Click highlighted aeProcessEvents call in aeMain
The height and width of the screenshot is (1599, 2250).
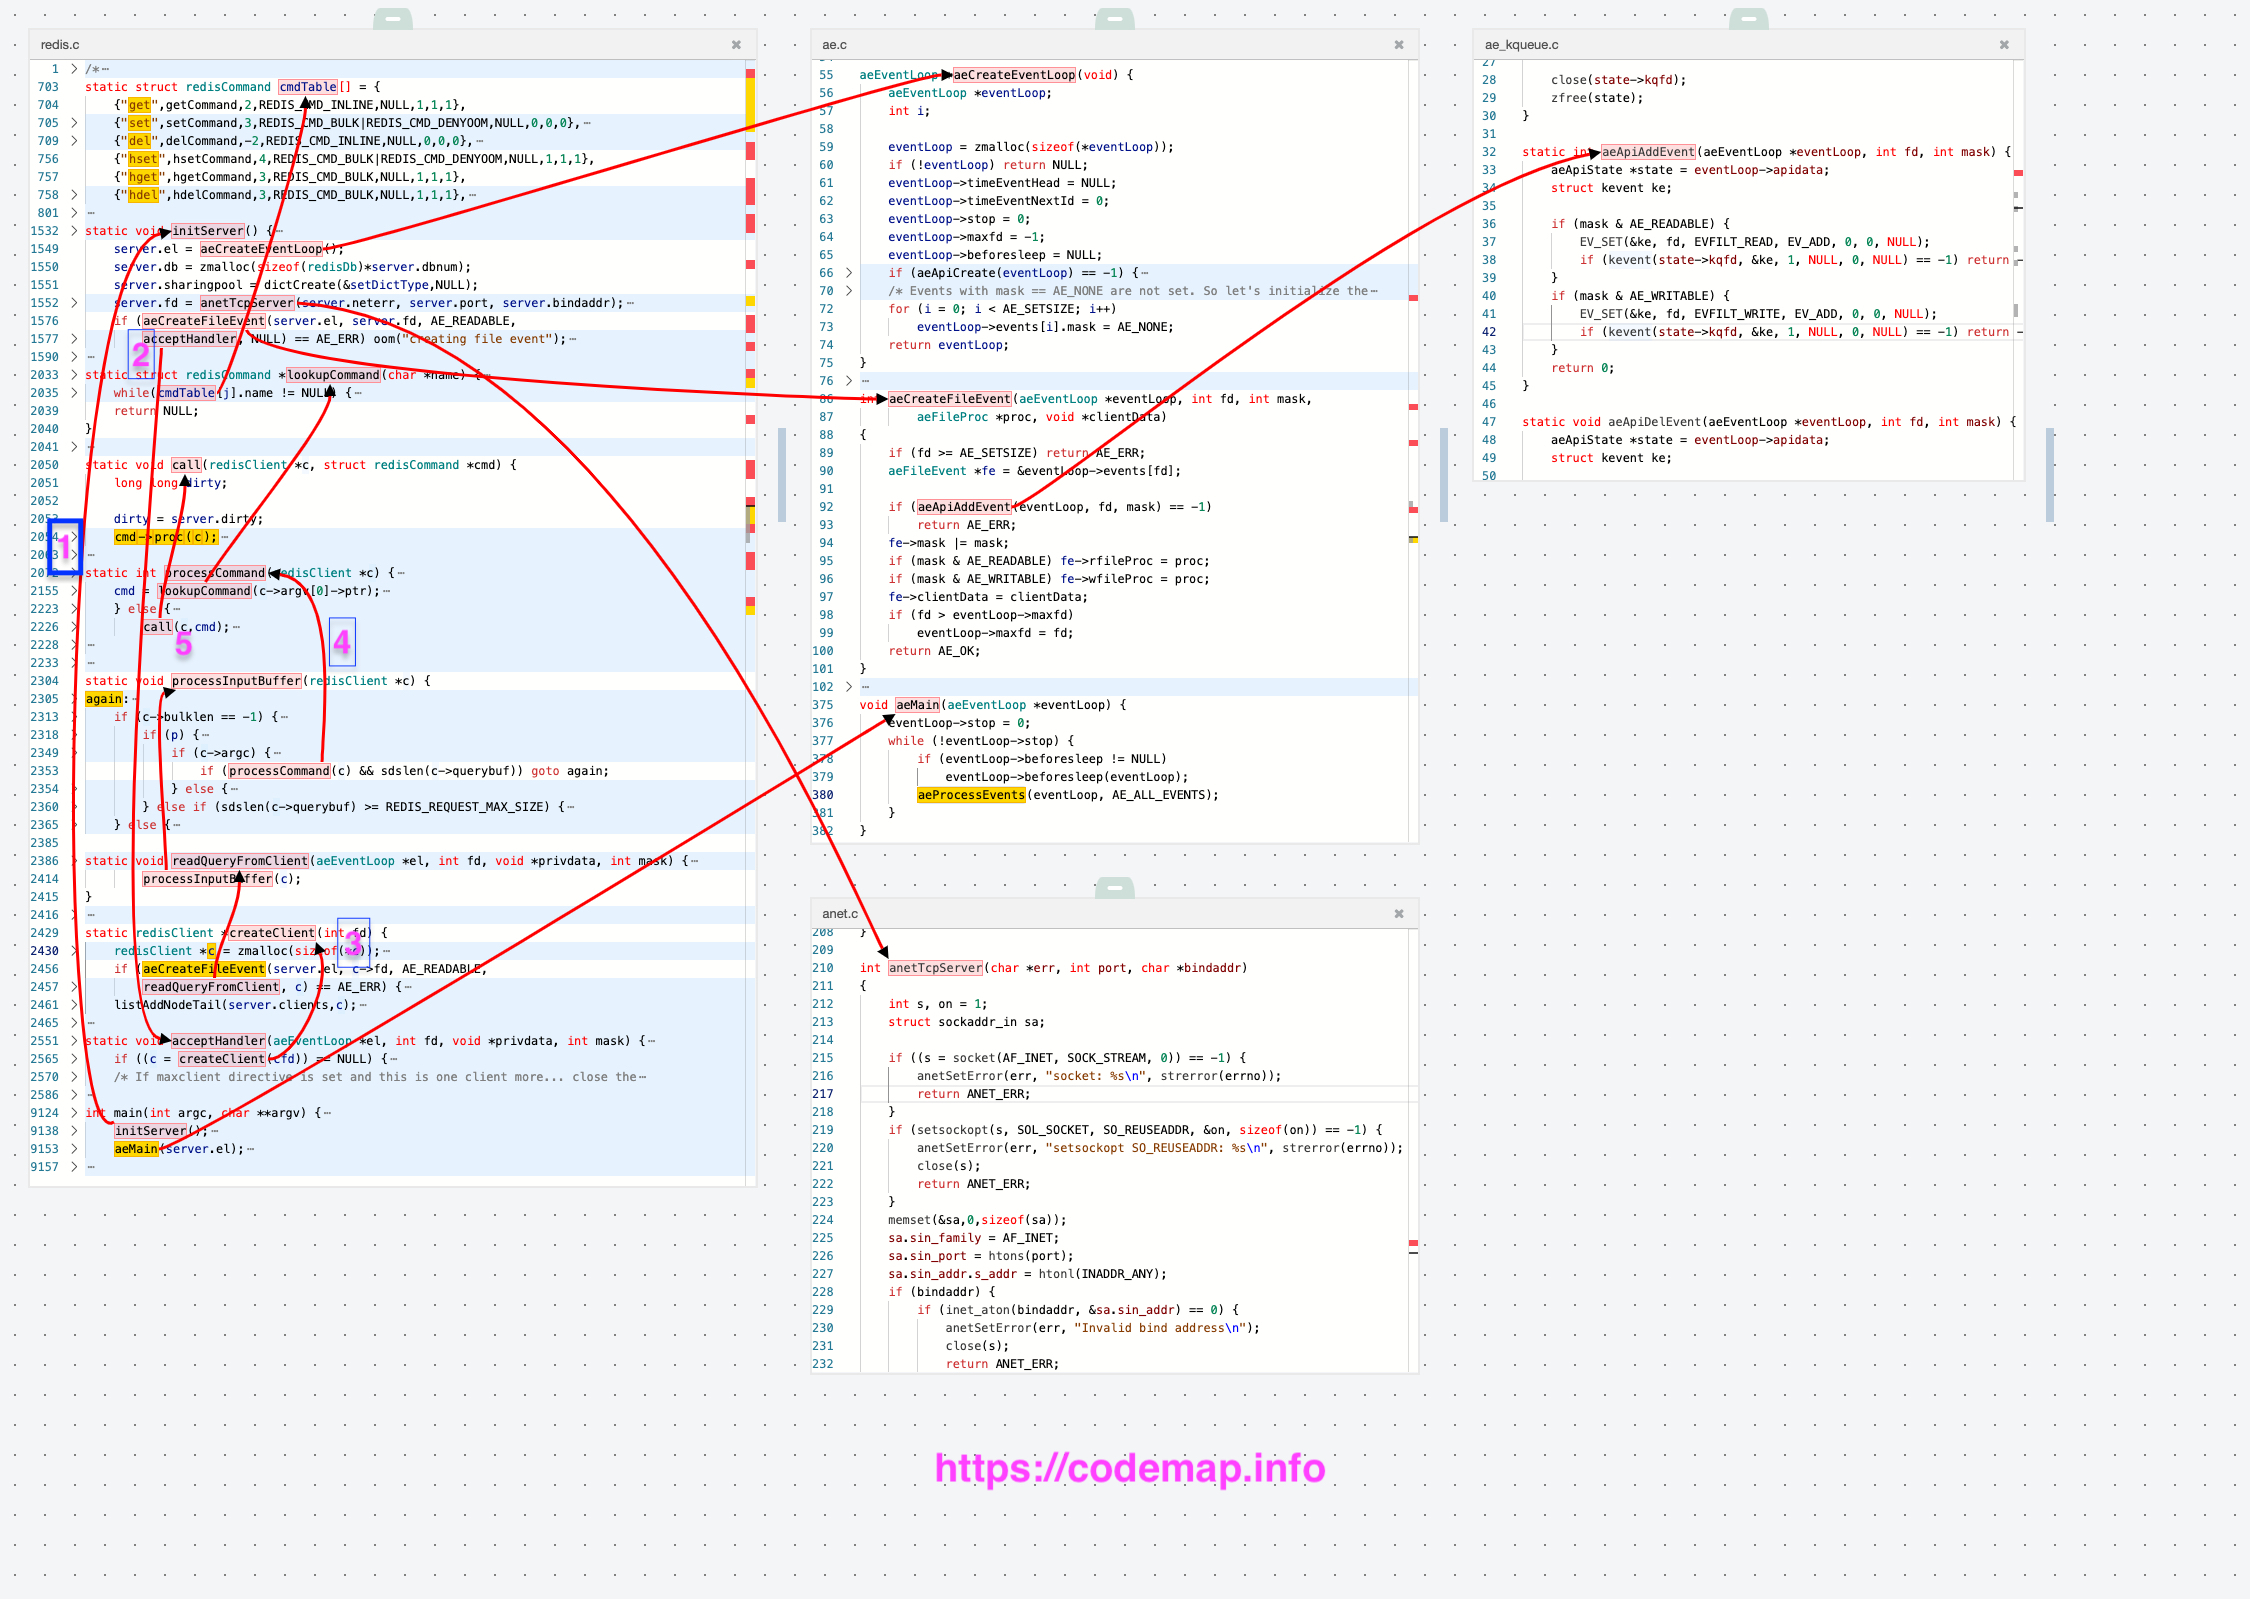pyautogui.click(x=971, y=795)
